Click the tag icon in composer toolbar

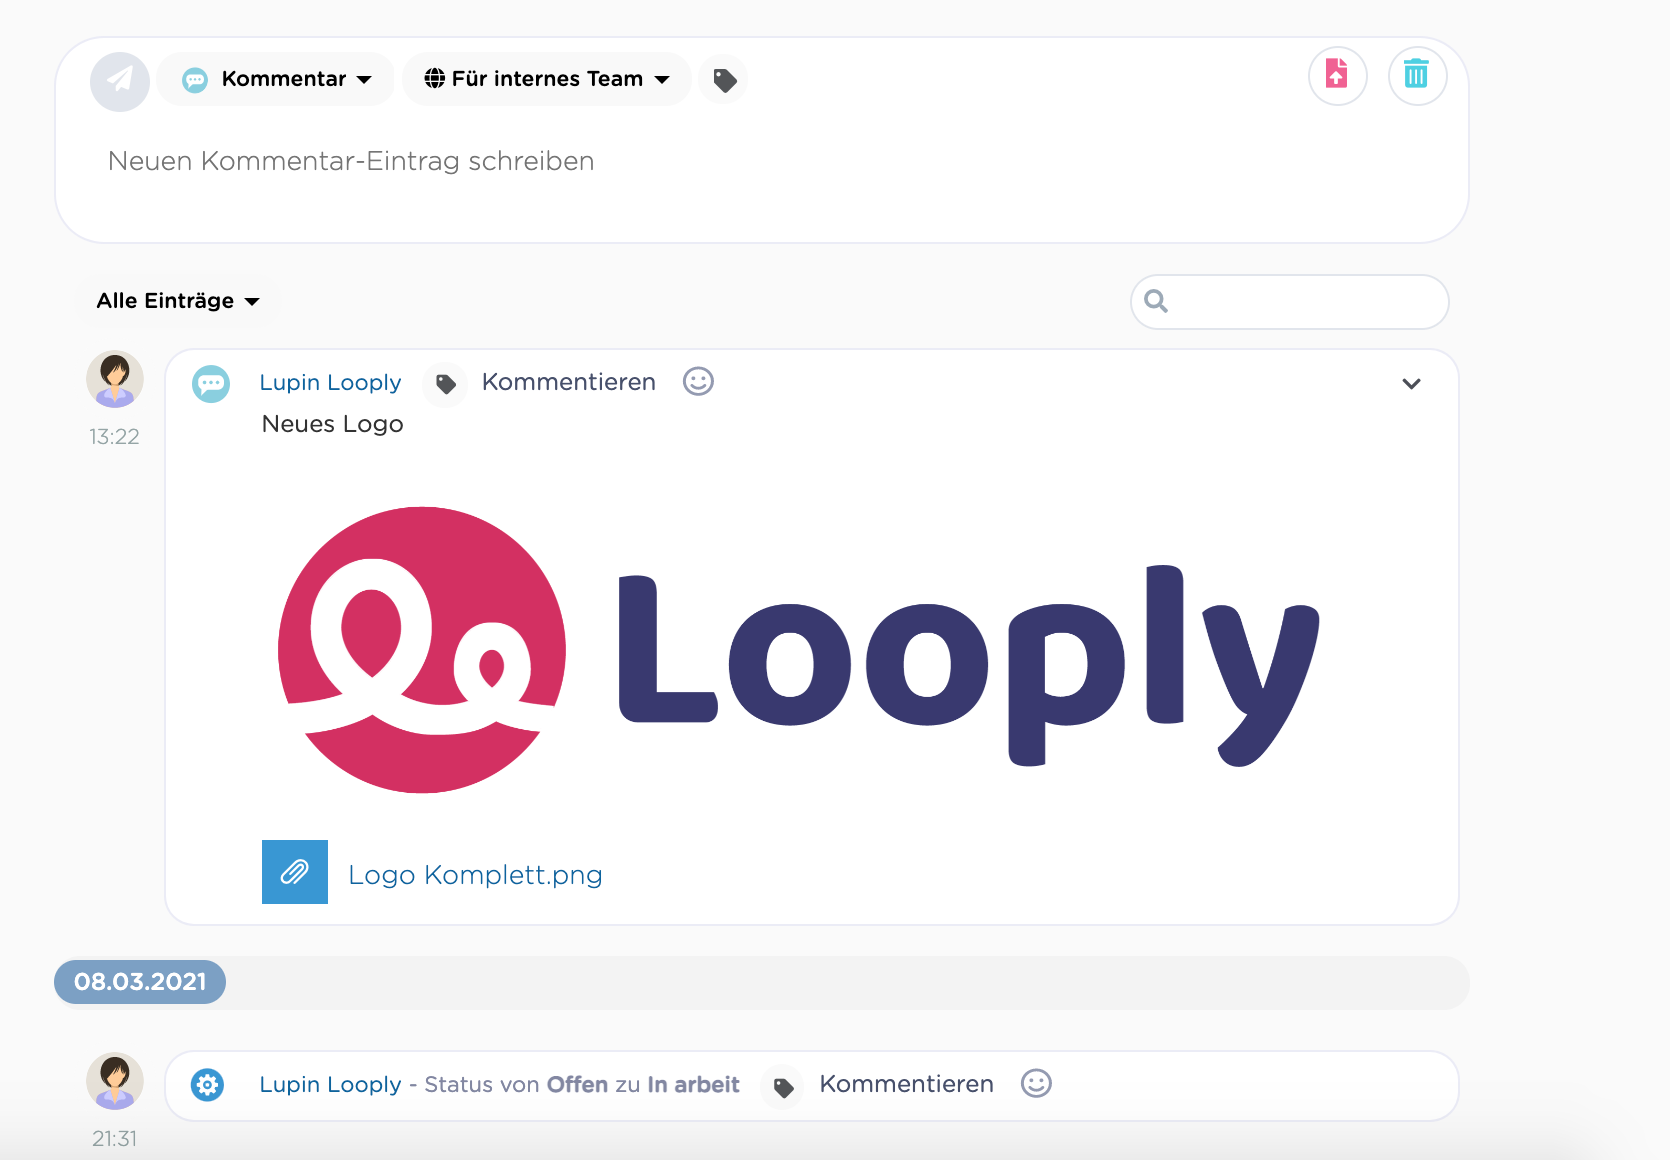click(724, 80)
